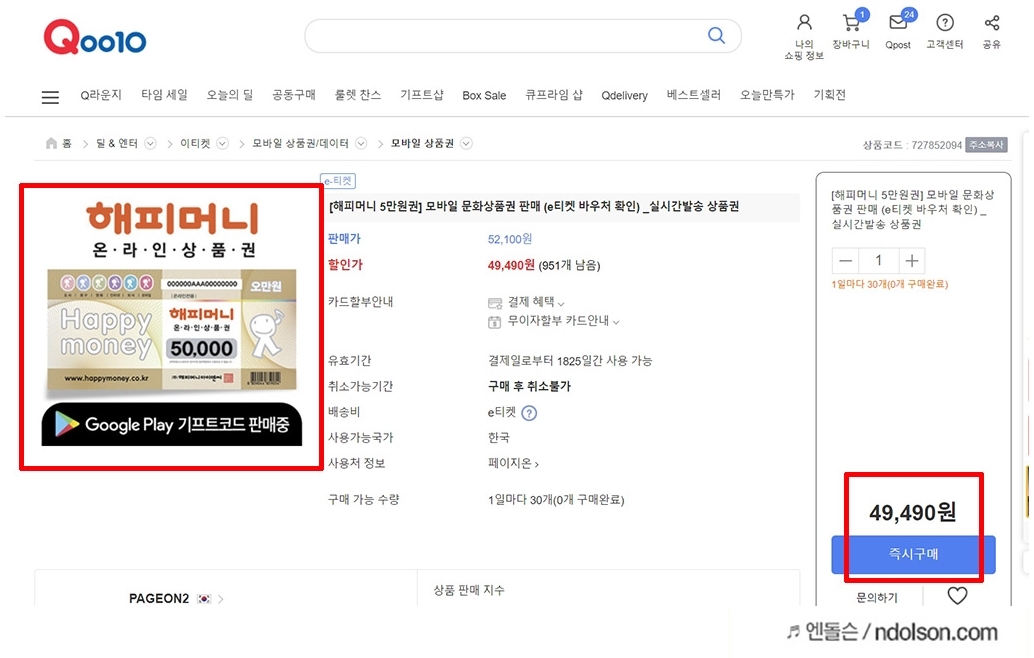Go to home via breadcrumb house icon

coord(51,143)
